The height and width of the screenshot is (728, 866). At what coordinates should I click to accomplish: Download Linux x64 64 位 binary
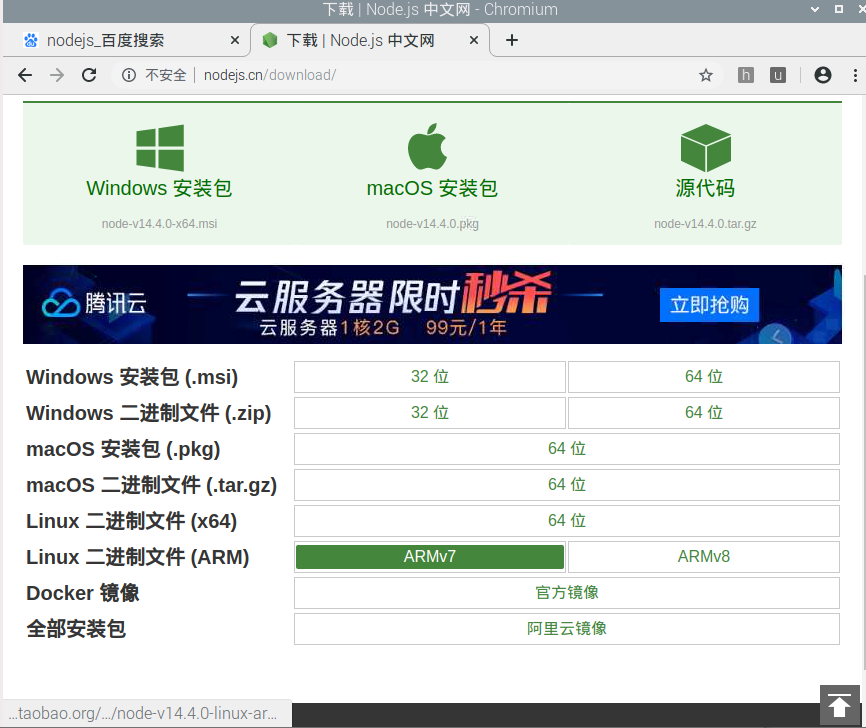[x=567, y=520]
